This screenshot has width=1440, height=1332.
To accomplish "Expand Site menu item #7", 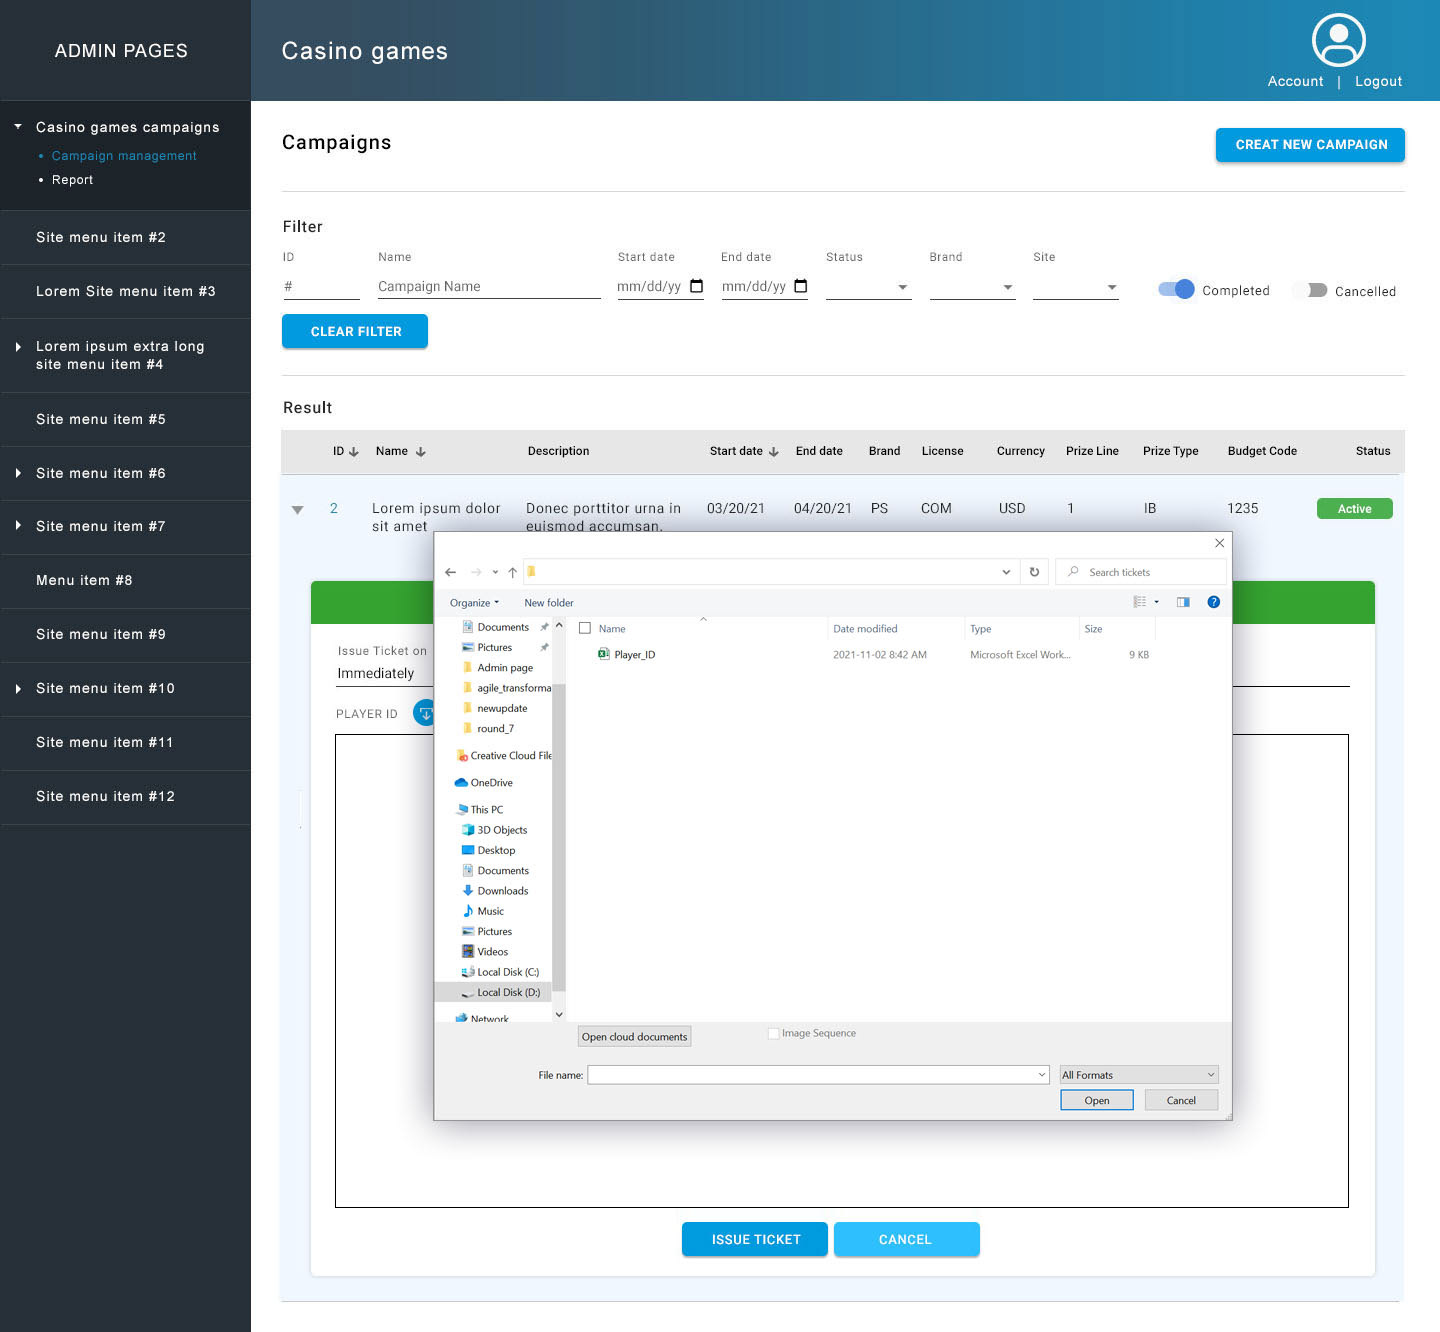I will (18, 526).
